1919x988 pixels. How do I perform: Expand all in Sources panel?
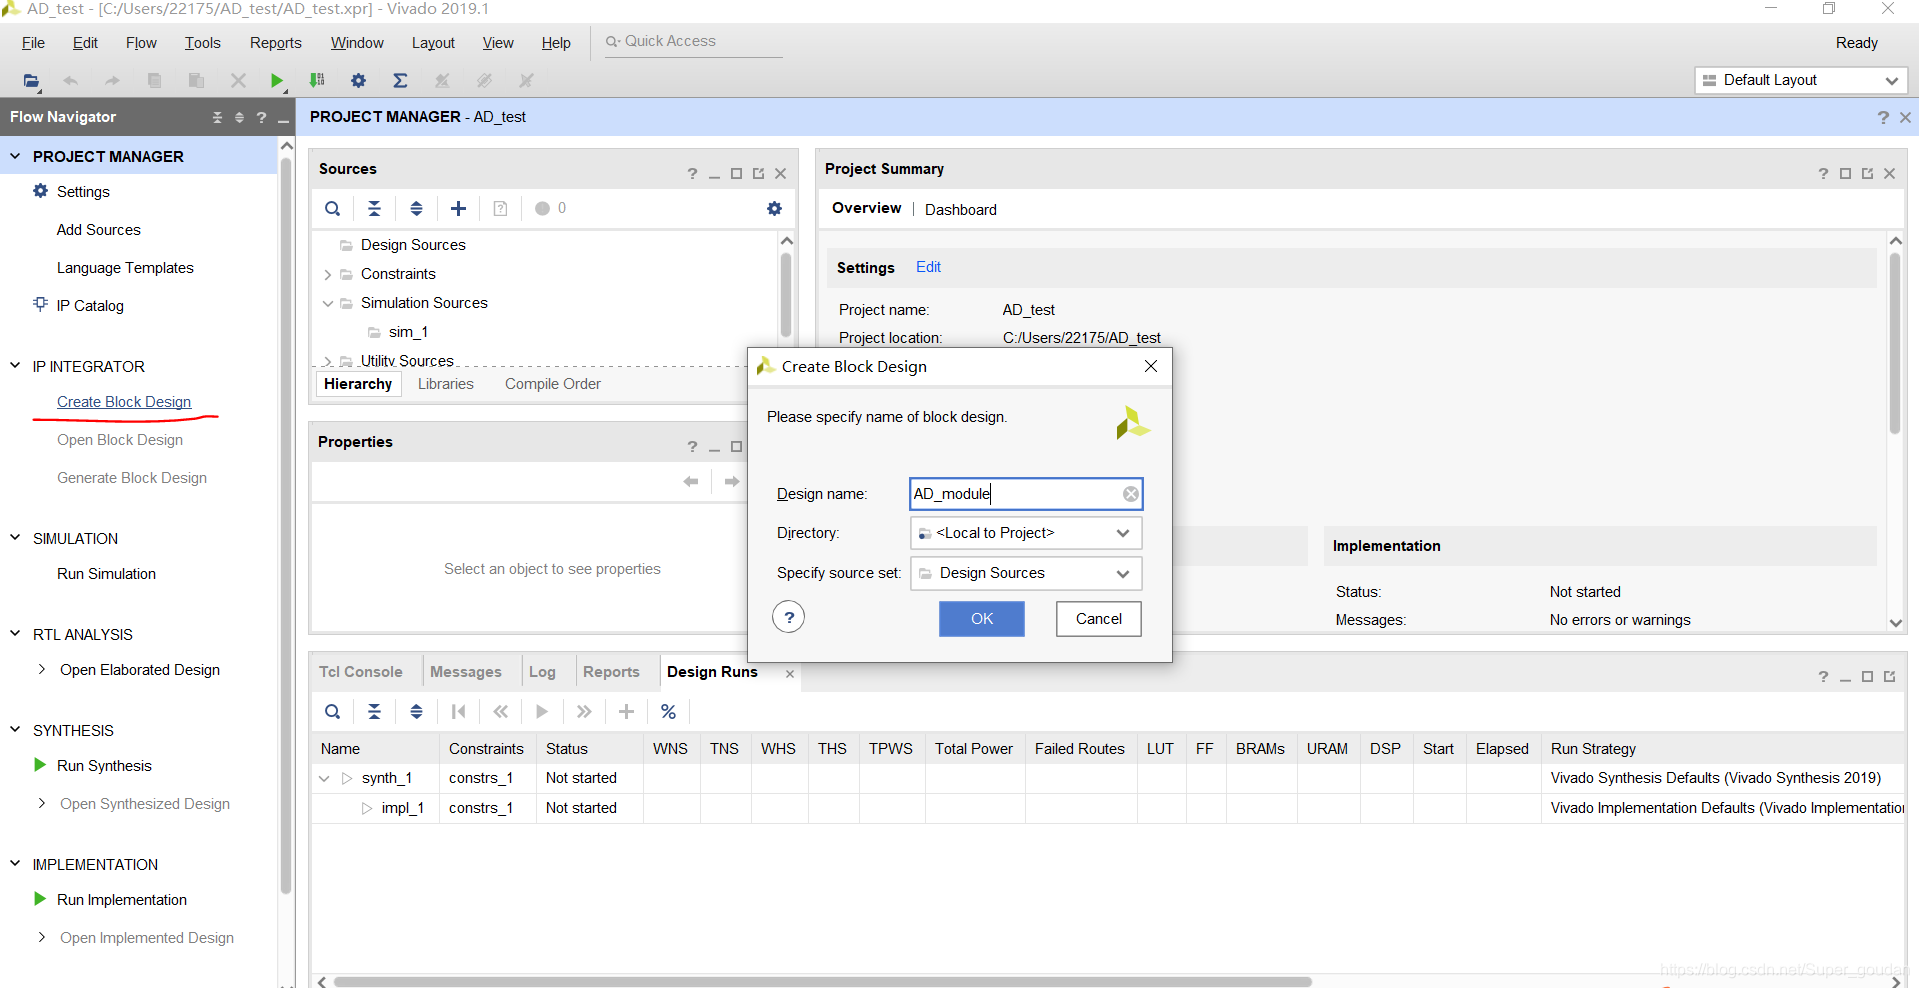coord(416,208)
